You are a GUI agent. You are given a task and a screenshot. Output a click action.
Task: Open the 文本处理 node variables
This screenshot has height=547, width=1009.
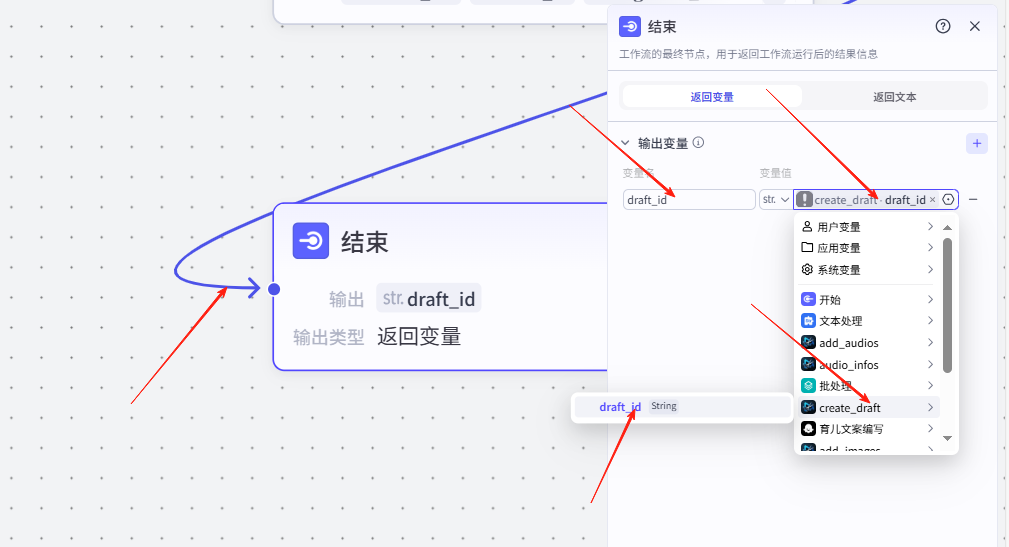(x=867, y=321)
